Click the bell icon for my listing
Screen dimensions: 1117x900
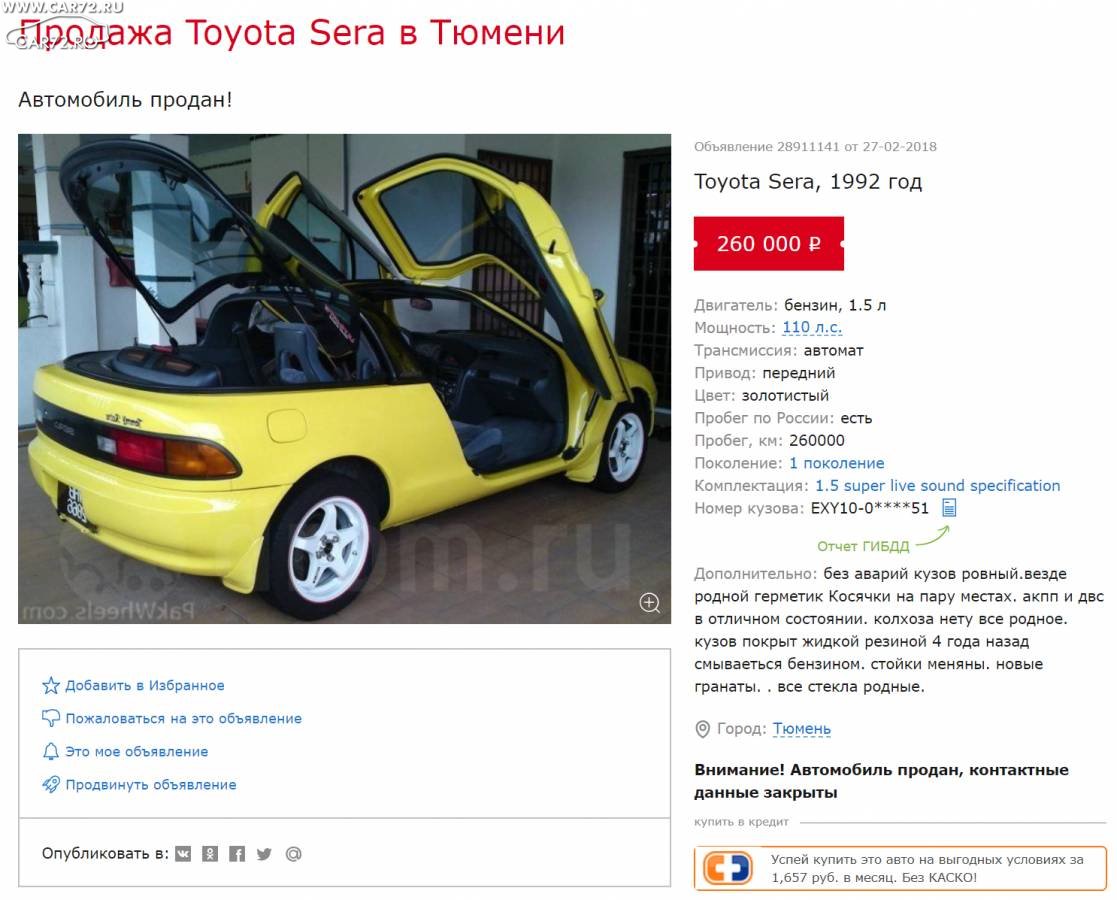pos(51,751)
